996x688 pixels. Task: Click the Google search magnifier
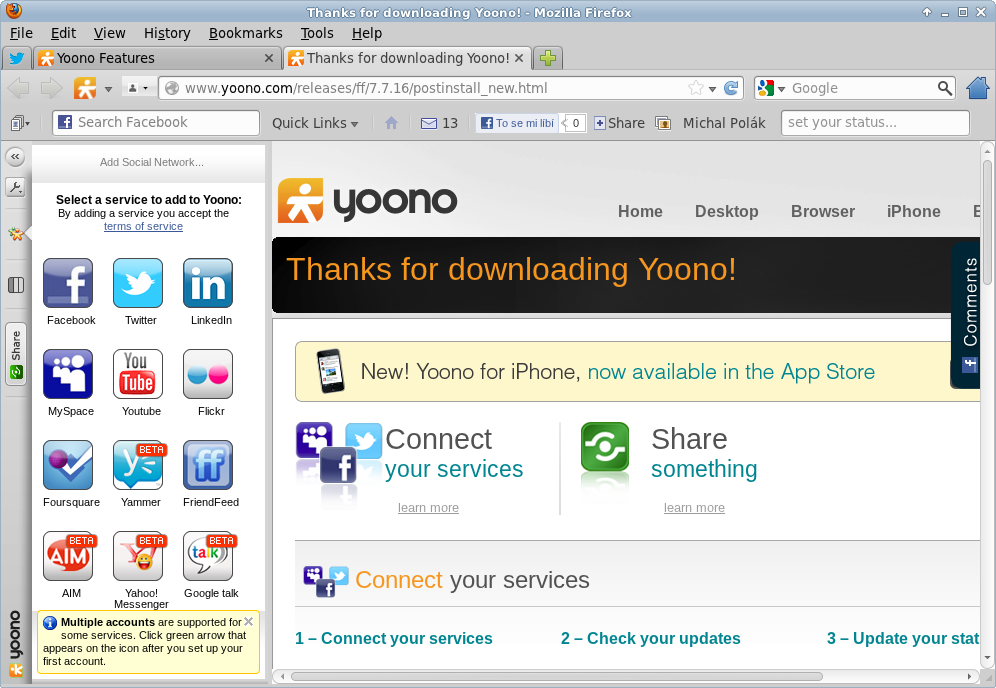coord(945,88)
